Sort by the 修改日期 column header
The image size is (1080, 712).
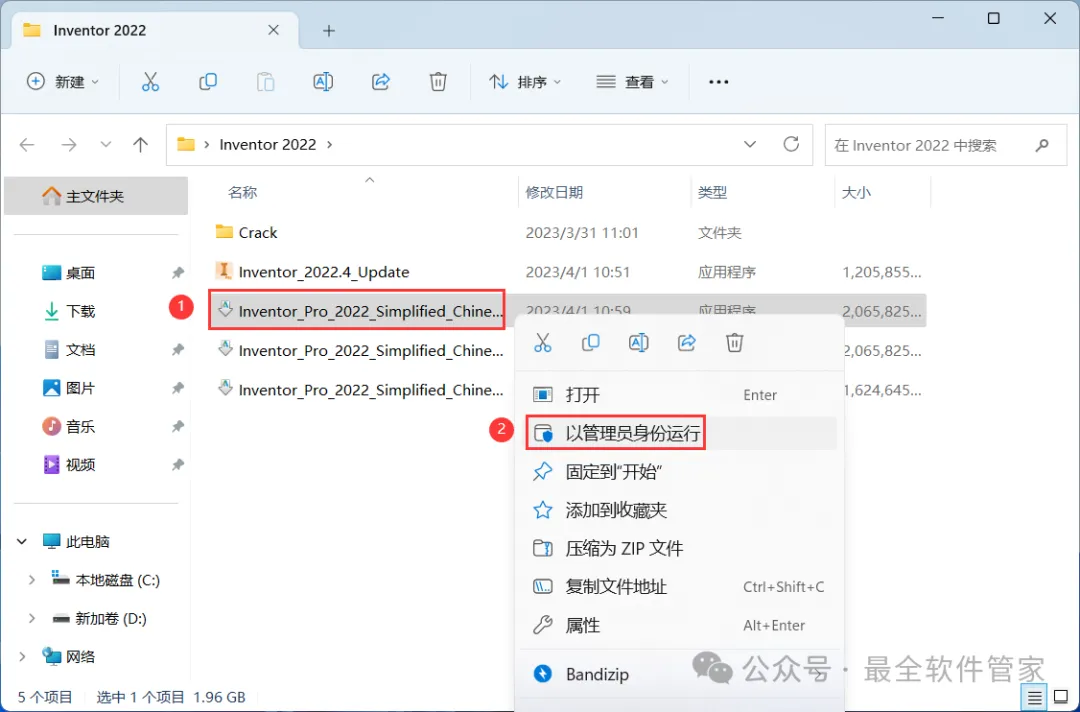tap(554, 192)
